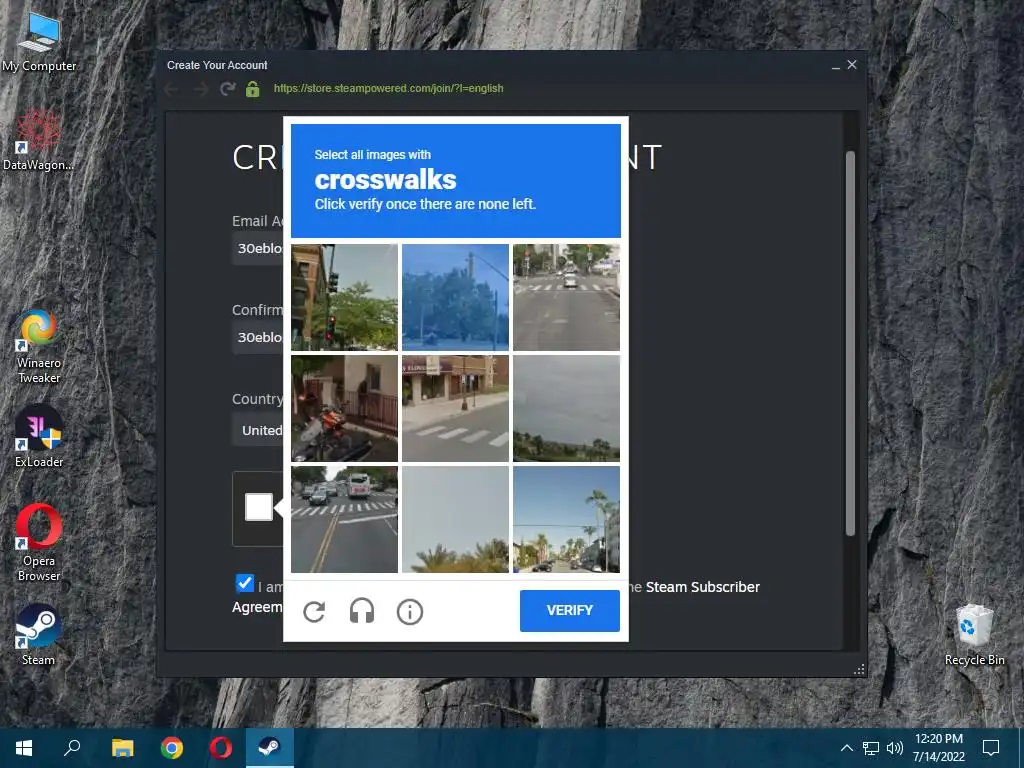Switch to audio captcha challenge
Screen dimensions: 1024x768
tap(362, 611)
